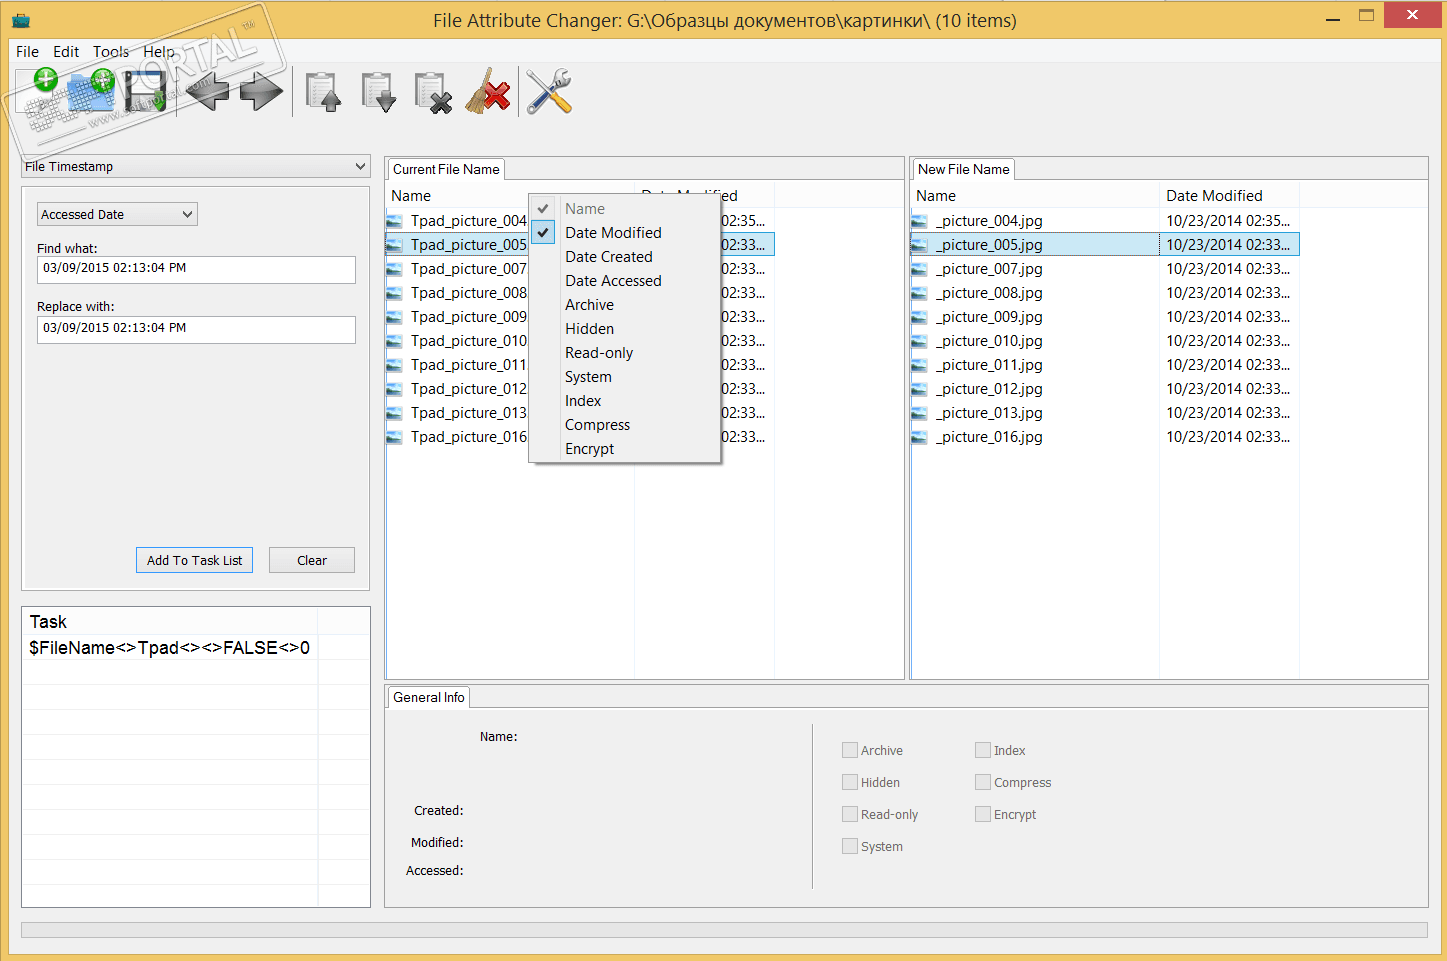The width and height of the screenshot is (1447, 961).
Task: Switch to the New File Name tab
Action: pyautogui.click(x=964, y=169)
